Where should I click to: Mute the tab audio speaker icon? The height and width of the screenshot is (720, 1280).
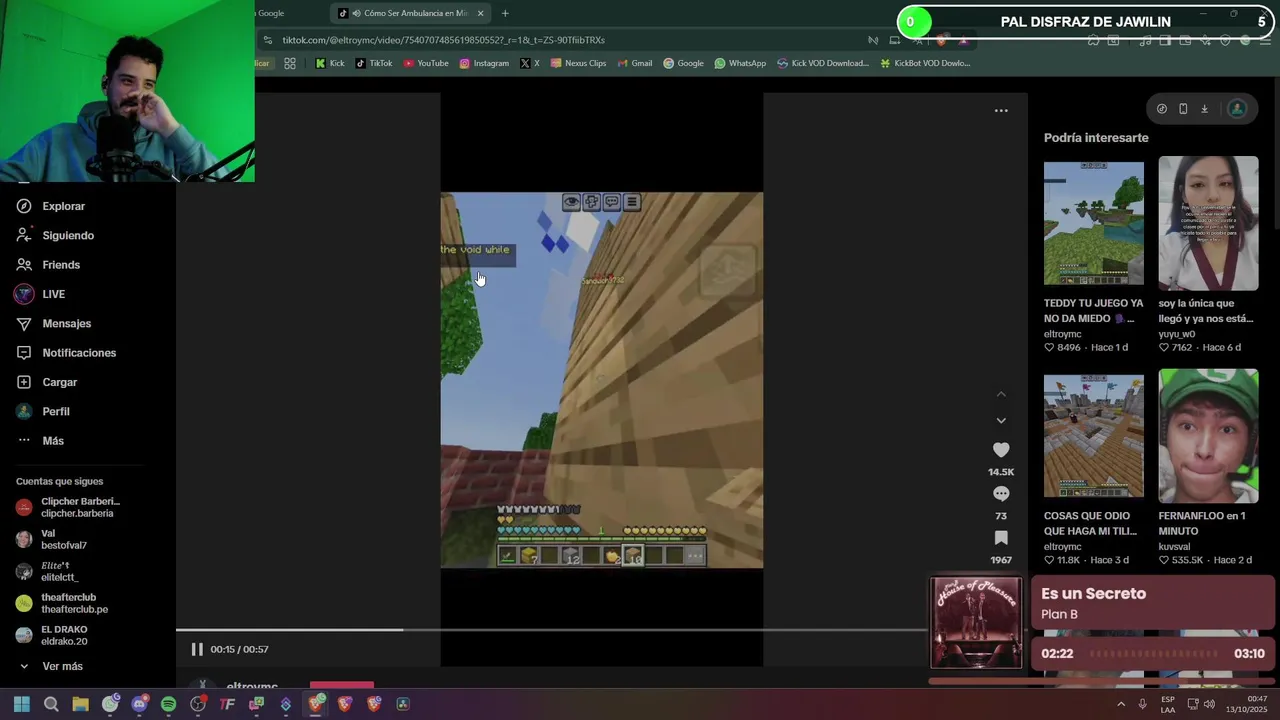coord(356,13)
